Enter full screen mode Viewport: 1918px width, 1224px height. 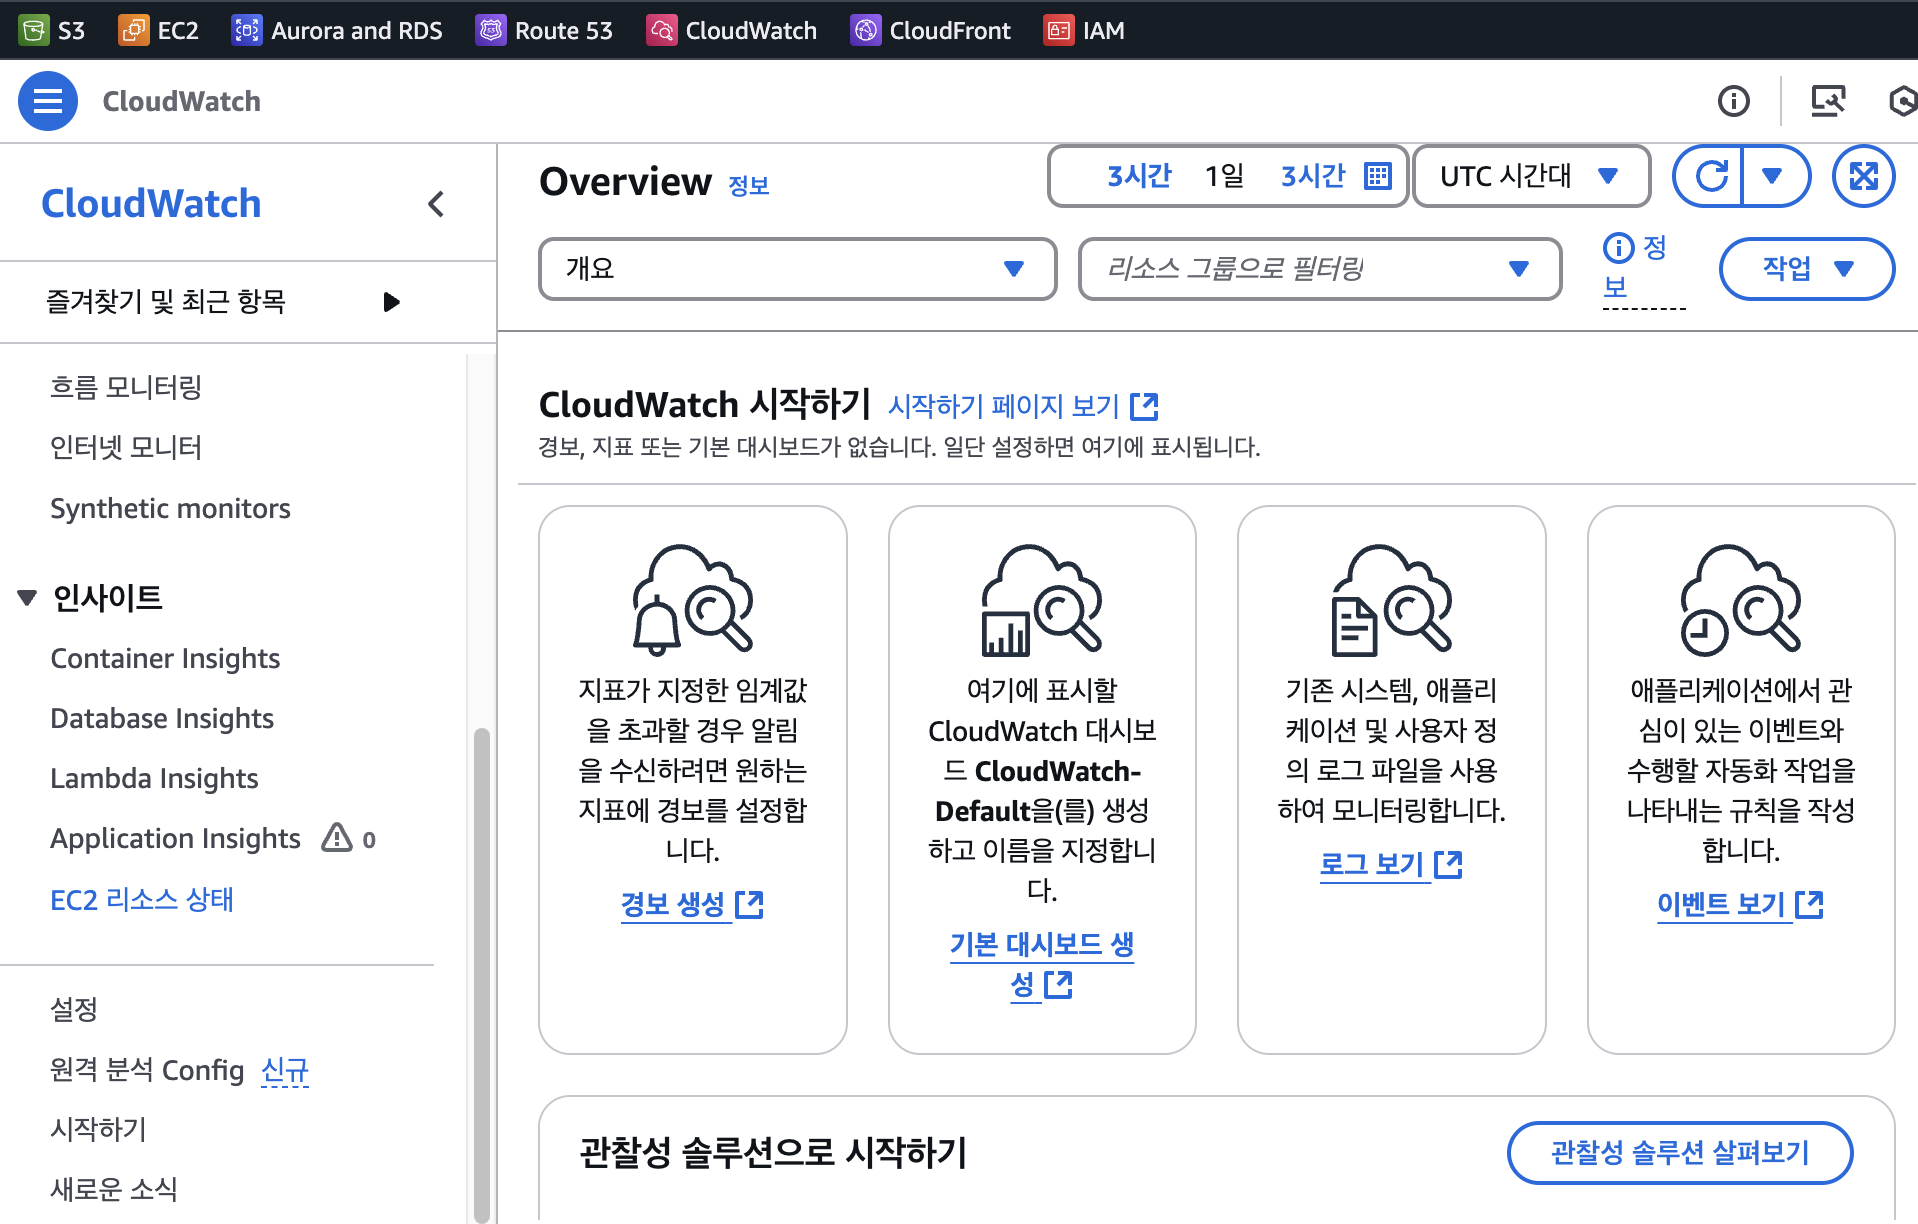1863,176
